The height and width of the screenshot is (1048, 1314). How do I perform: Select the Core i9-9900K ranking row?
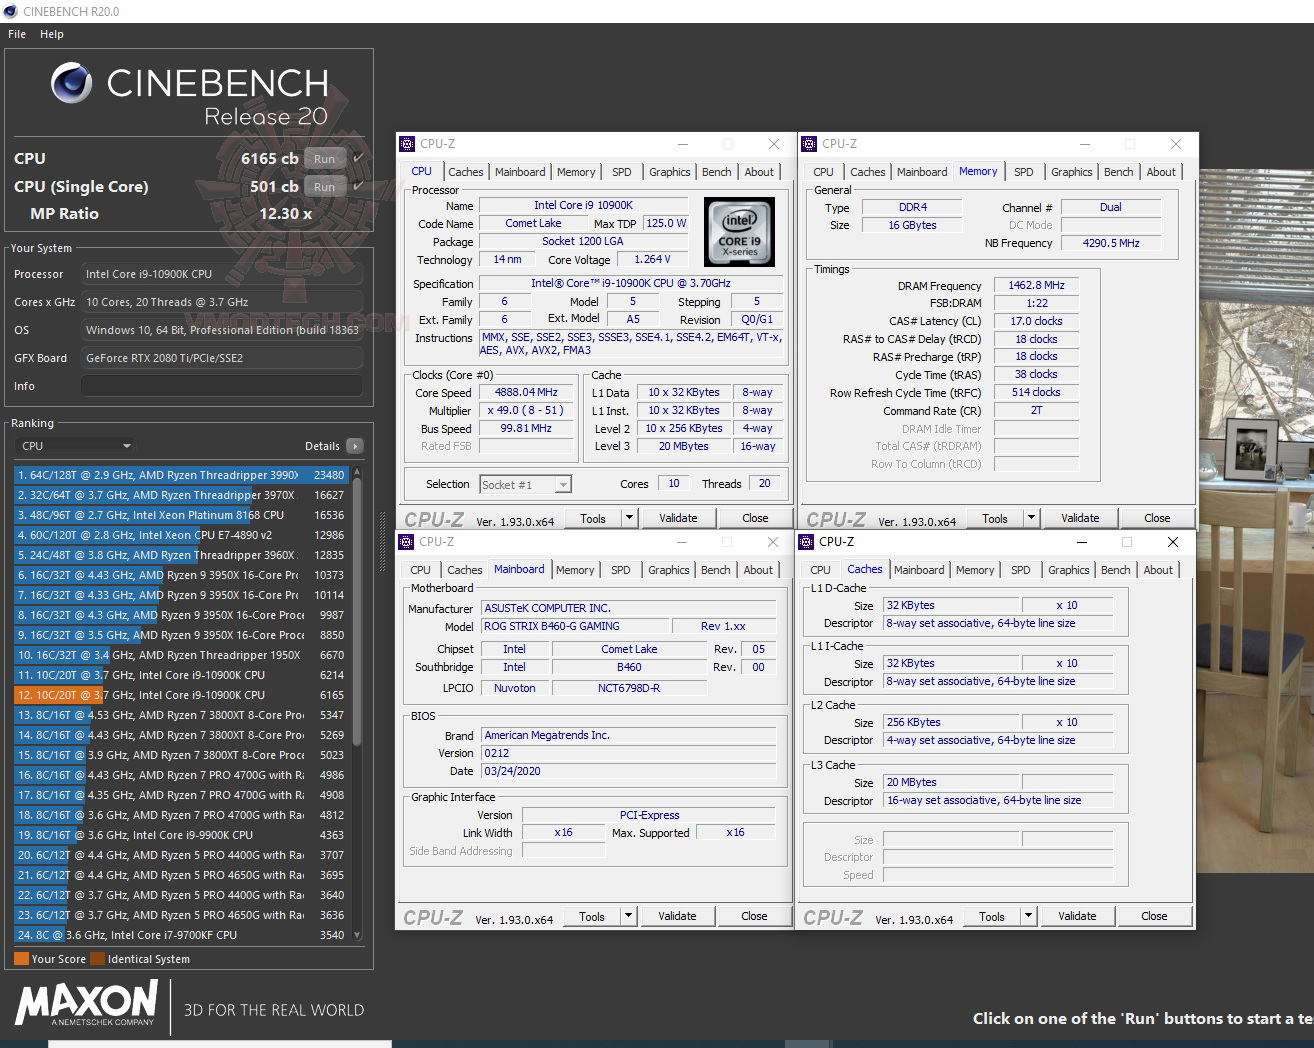pos(181,835)
